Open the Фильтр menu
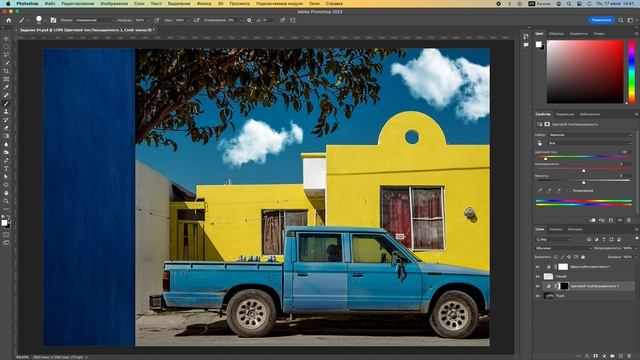 [x=204, y=3]
